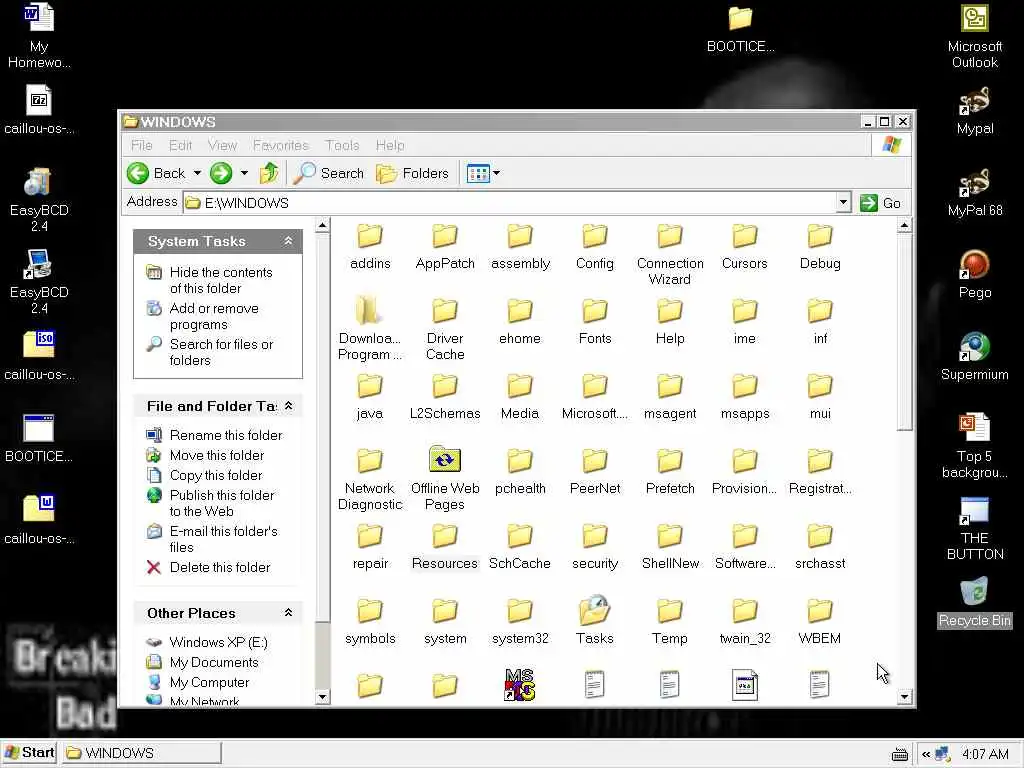
Task: Click the task pane's scroll up arrow
Action: pyautogui.click(x=322, y=226)
